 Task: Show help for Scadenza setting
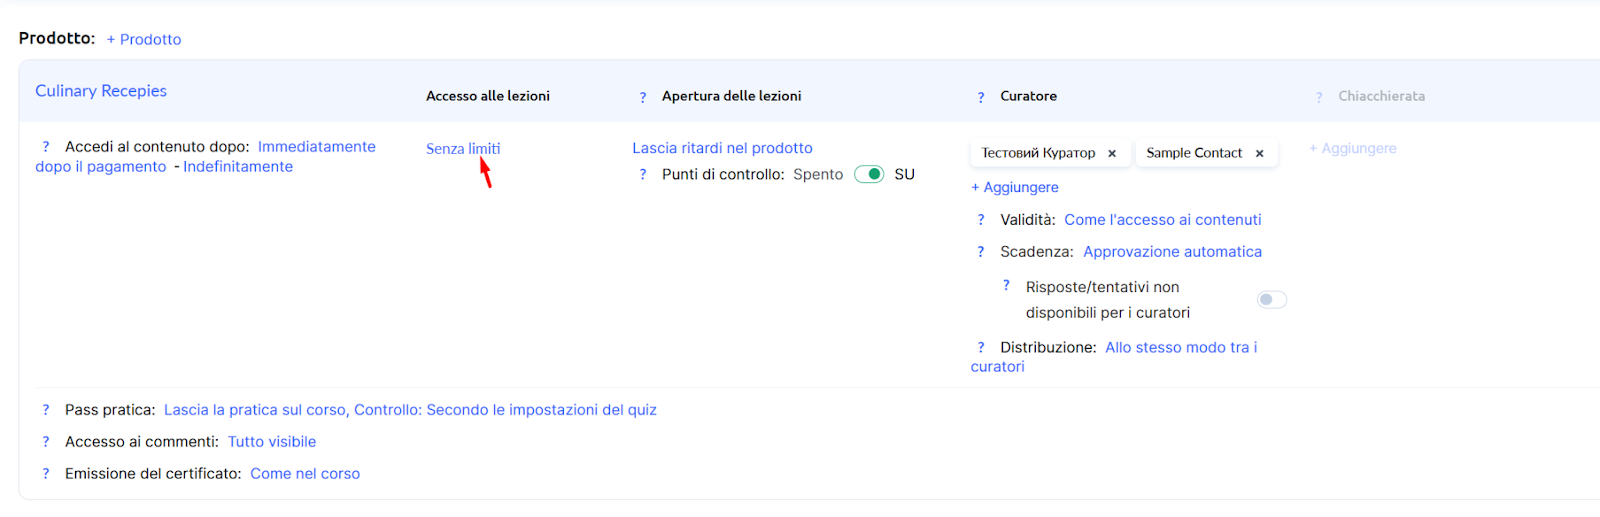pos(981,252)
